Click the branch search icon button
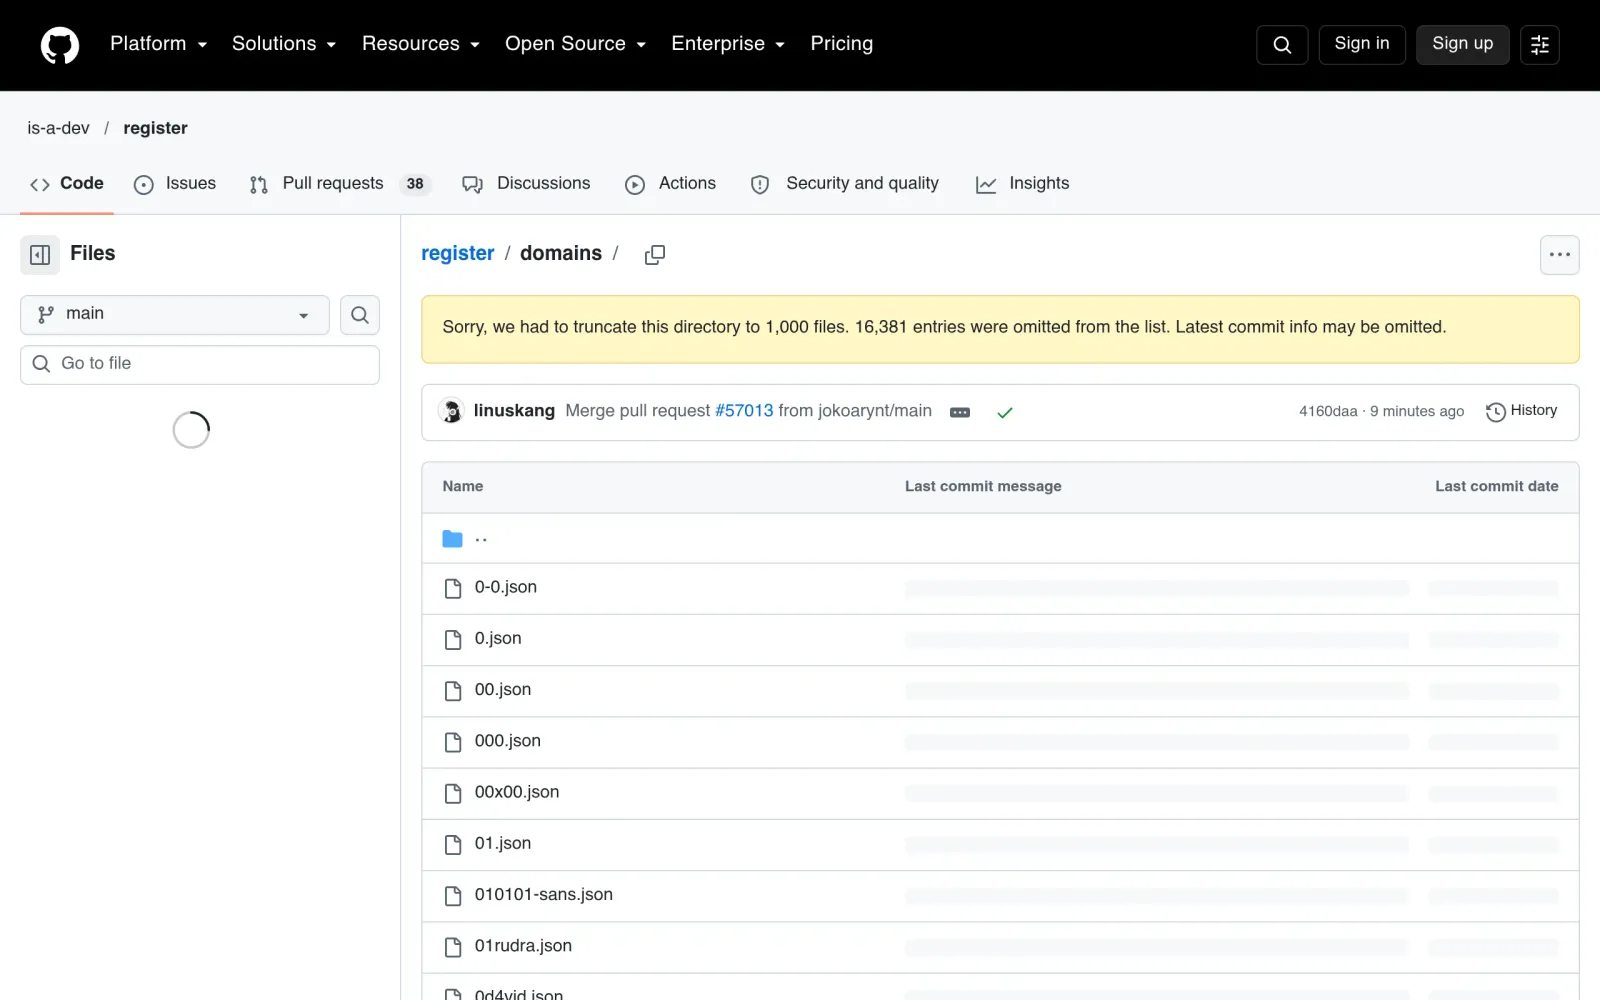This screenshot has height=1000, width=1600. pyautogui.click(x=360, y=315)
